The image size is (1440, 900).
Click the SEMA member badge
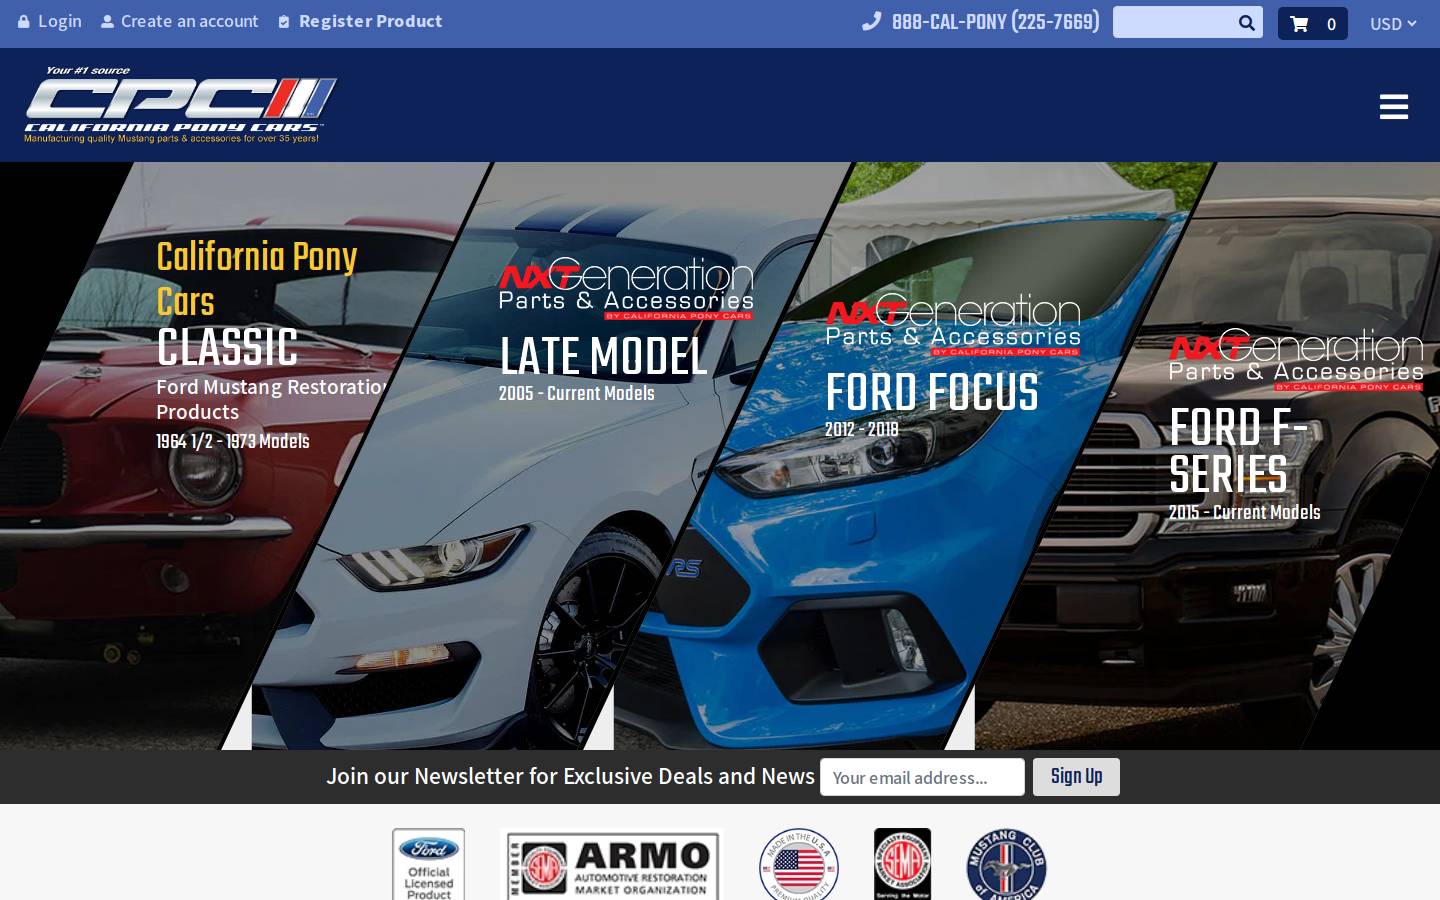(902, 865)
